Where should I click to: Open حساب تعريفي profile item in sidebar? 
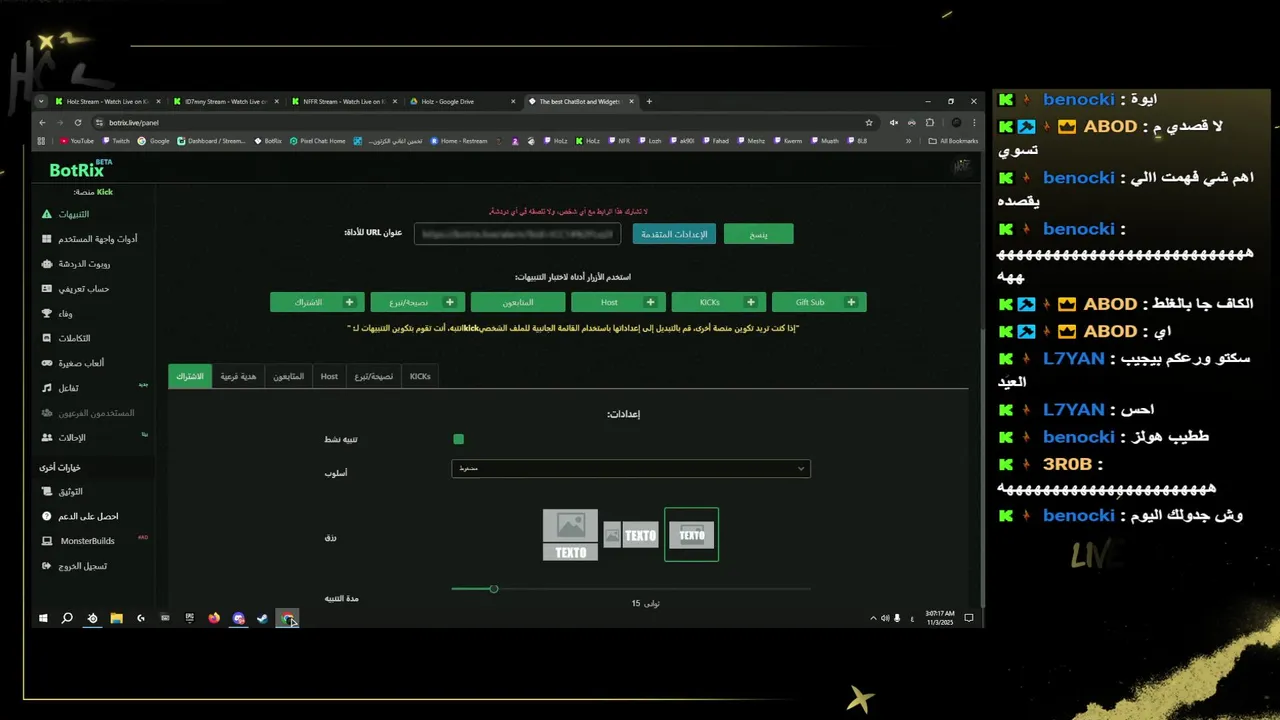click(75, 289)
